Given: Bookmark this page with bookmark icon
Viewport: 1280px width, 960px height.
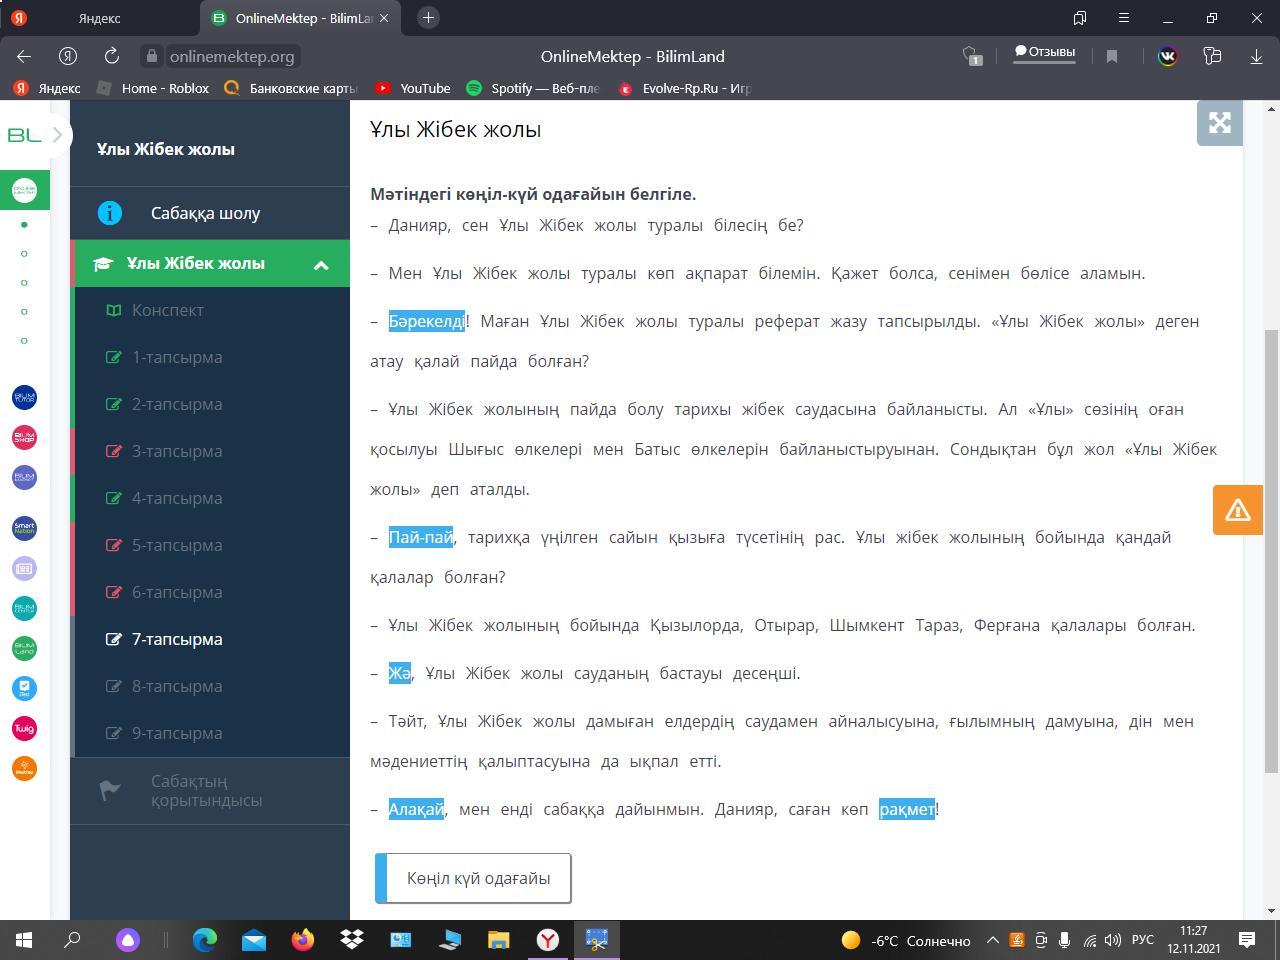Looking at the screenshot, I should click(x=1111, y=56).
